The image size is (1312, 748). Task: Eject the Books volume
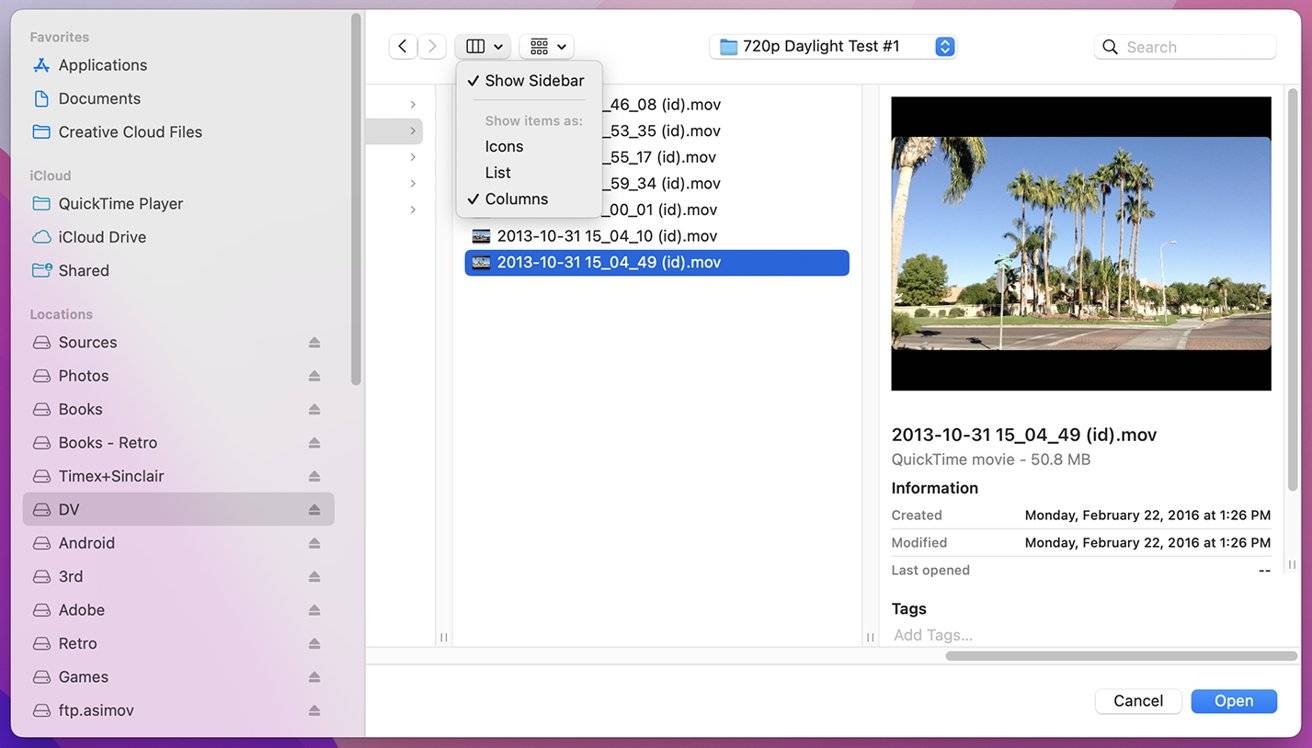tap(314, 409)
